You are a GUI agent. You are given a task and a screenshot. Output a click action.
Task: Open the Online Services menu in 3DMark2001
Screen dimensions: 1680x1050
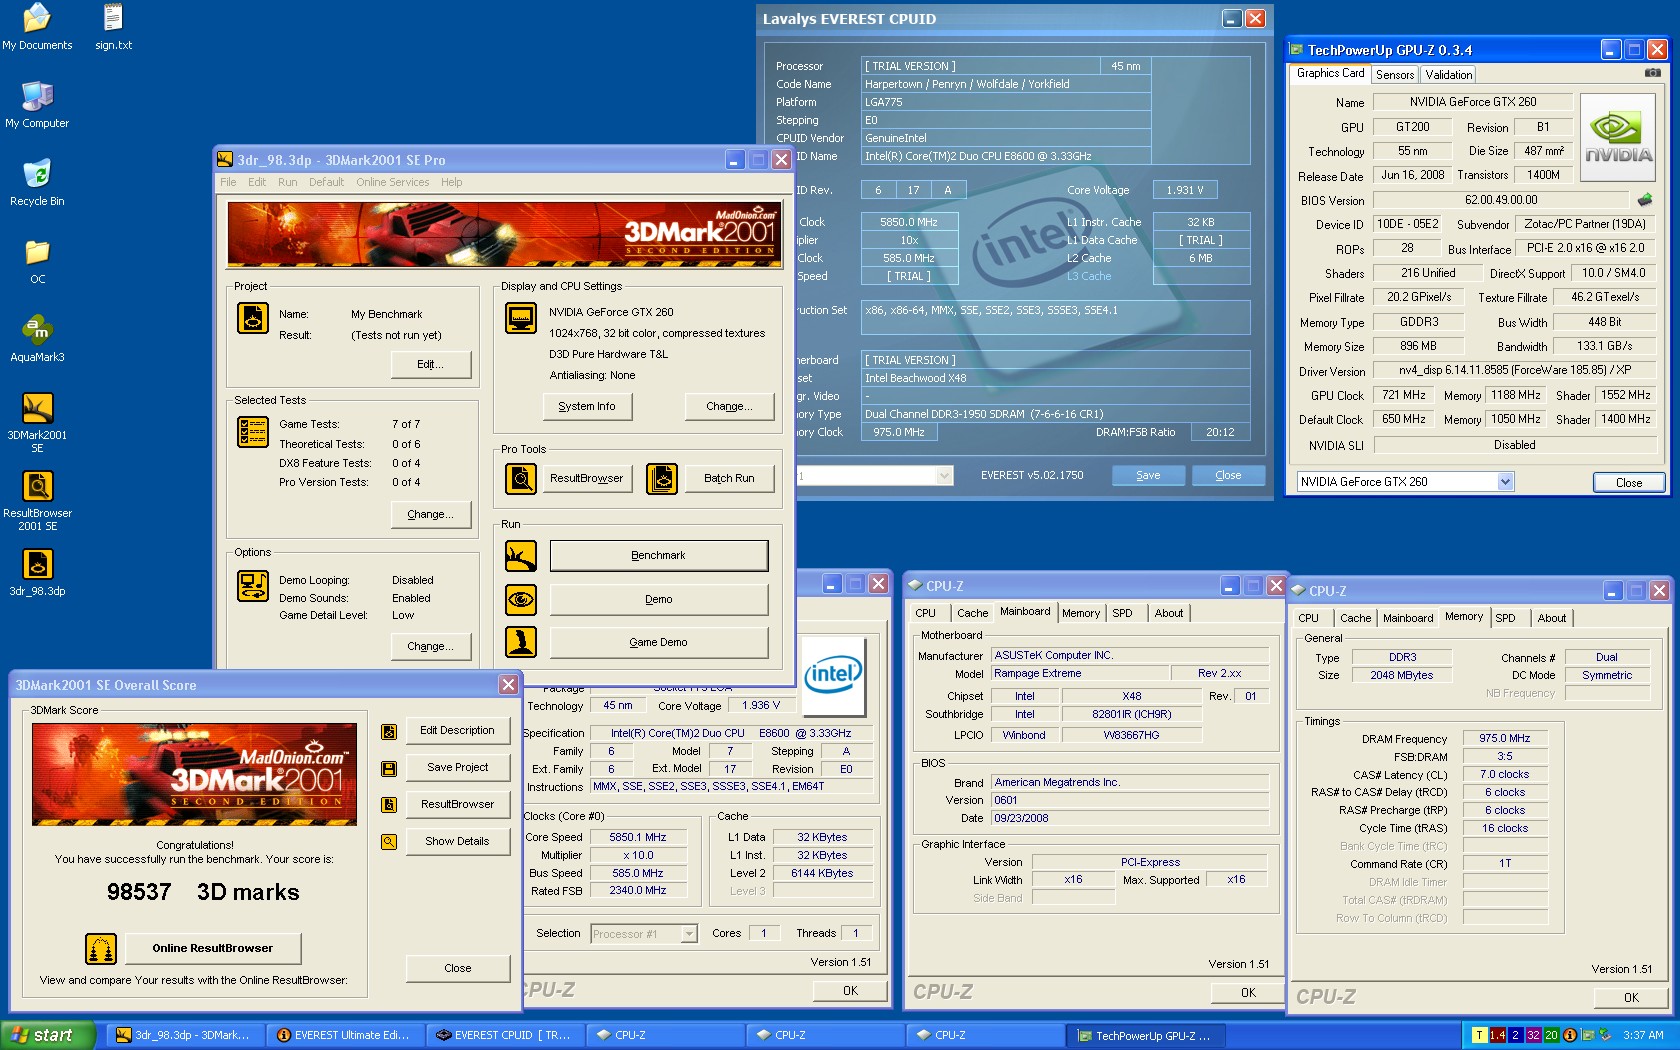tap(392, 182)
